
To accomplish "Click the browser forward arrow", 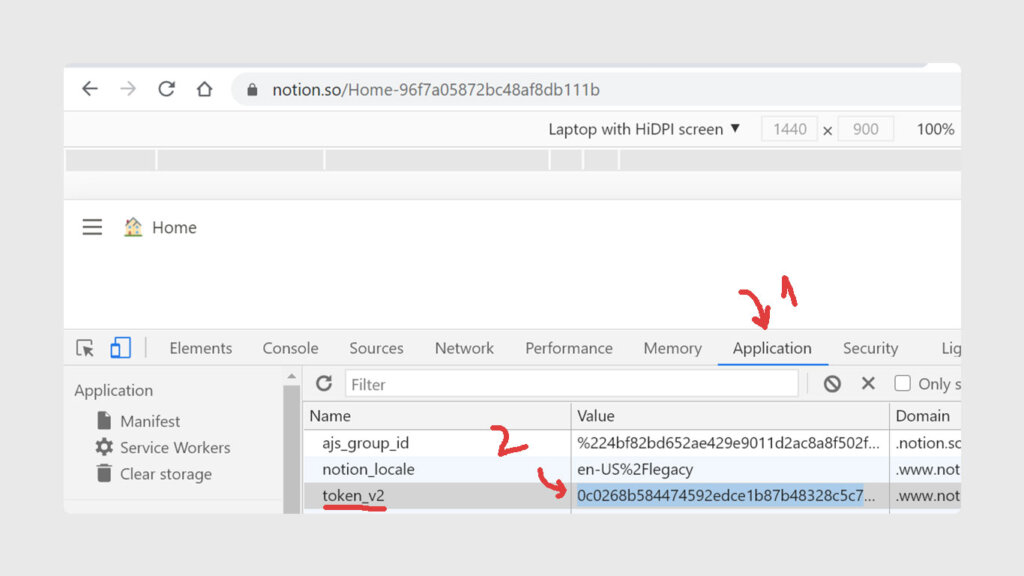I will (128, 89).
